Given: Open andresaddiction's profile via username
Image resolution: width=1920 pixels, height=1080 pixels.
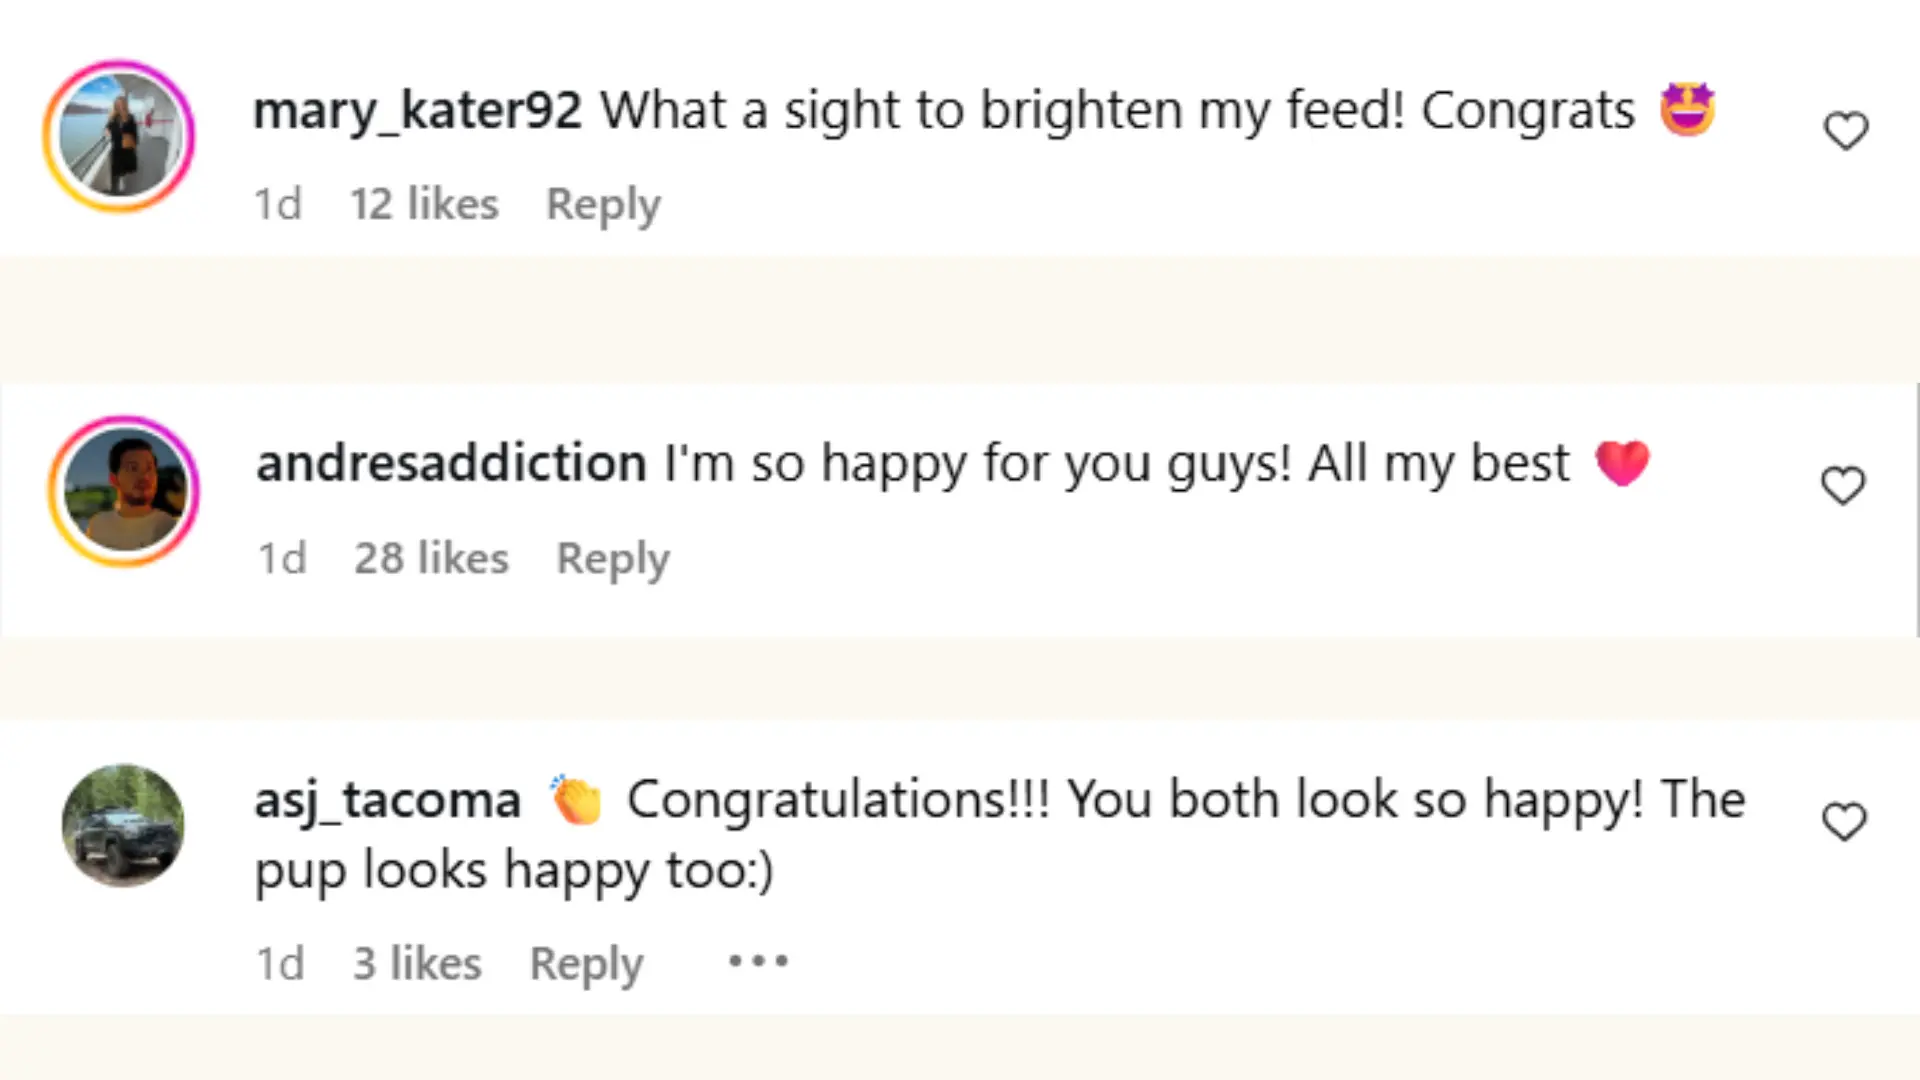Looking at the screenshot, I should (x=449, y=463).
